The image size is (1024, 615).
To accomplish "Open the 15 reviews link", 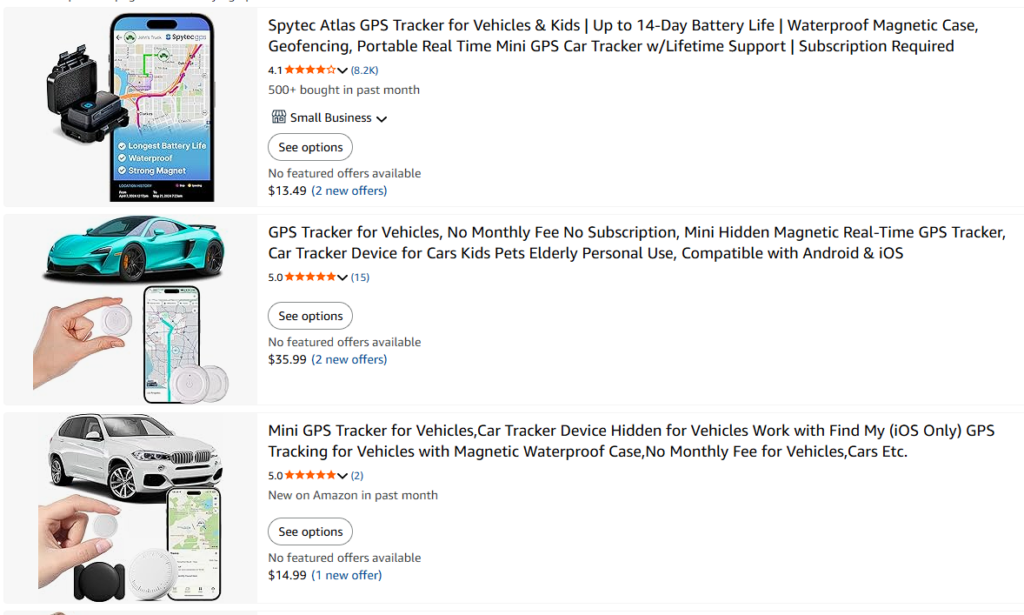I will click(360, 277).
